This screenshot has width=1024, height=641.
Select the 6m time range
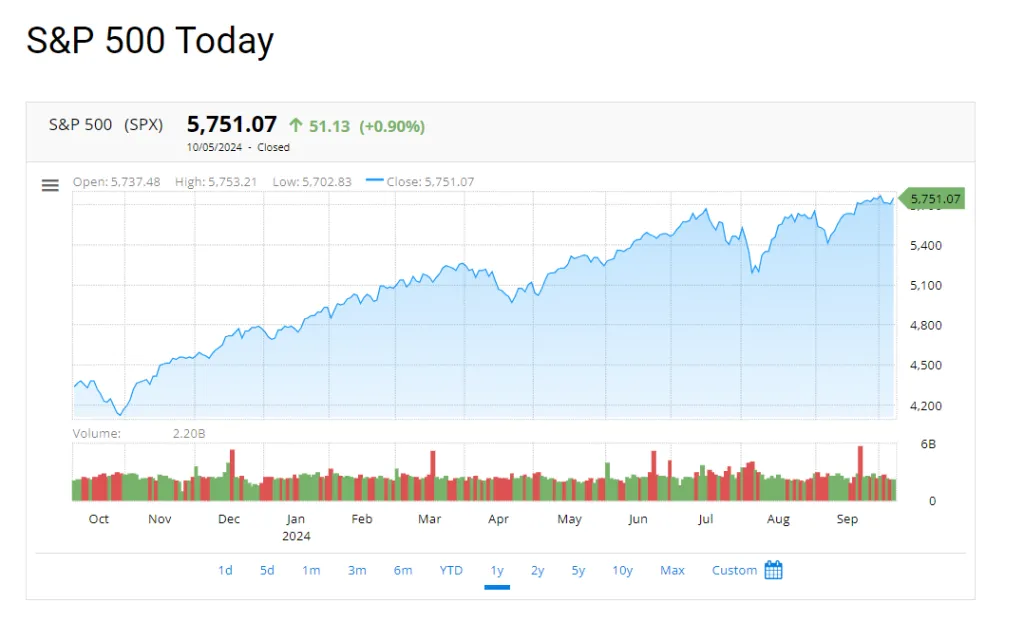(403, 571)
